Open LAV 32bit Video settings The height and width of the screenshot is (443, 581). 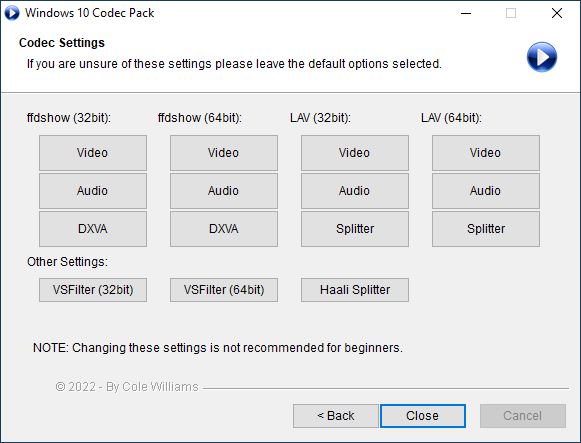(x=355, y=153)
